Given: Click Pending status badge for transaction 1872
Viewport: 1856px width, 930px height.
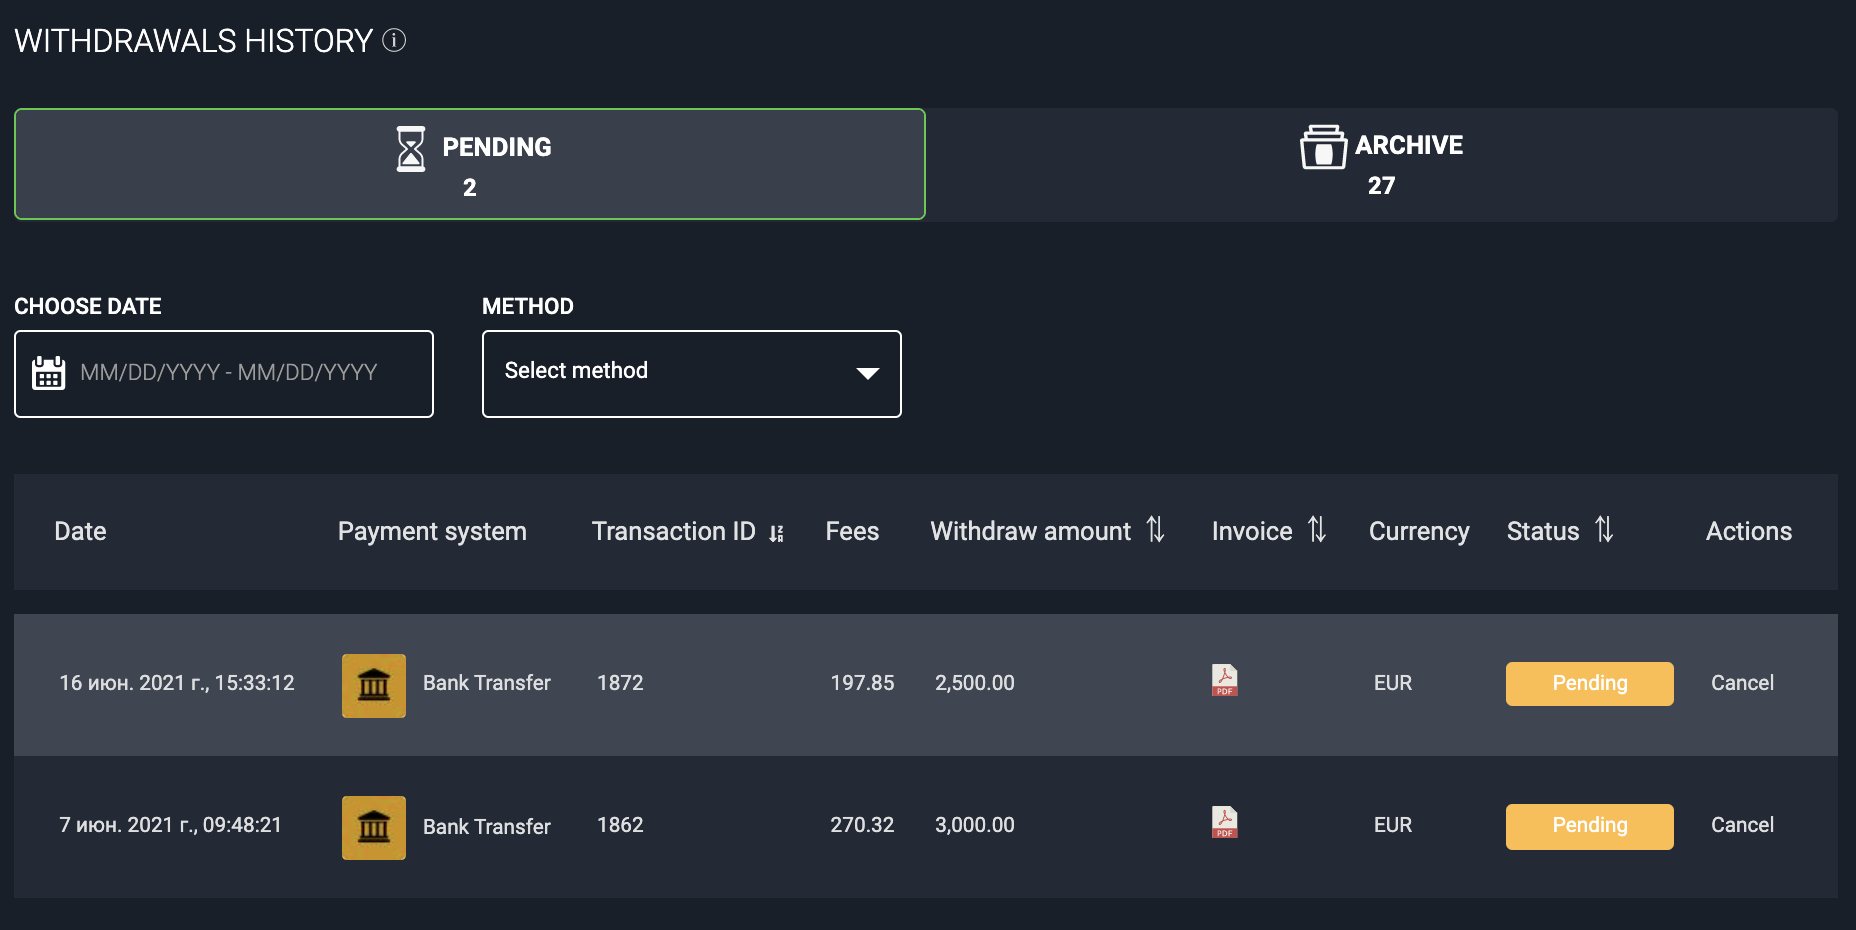Looking at the screenshot, I should [1589, 683].
